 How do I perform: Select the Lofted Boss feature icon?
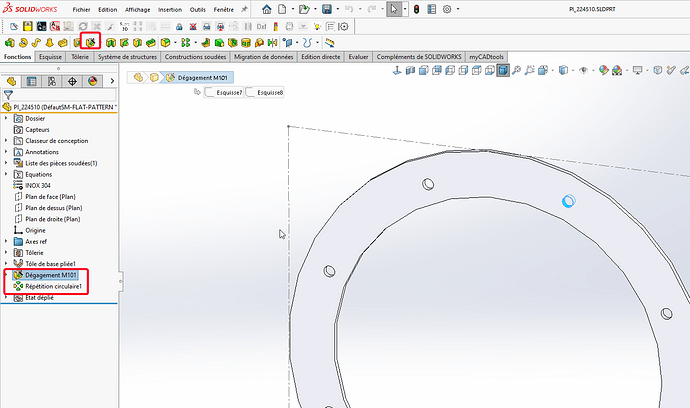[49, 43]
